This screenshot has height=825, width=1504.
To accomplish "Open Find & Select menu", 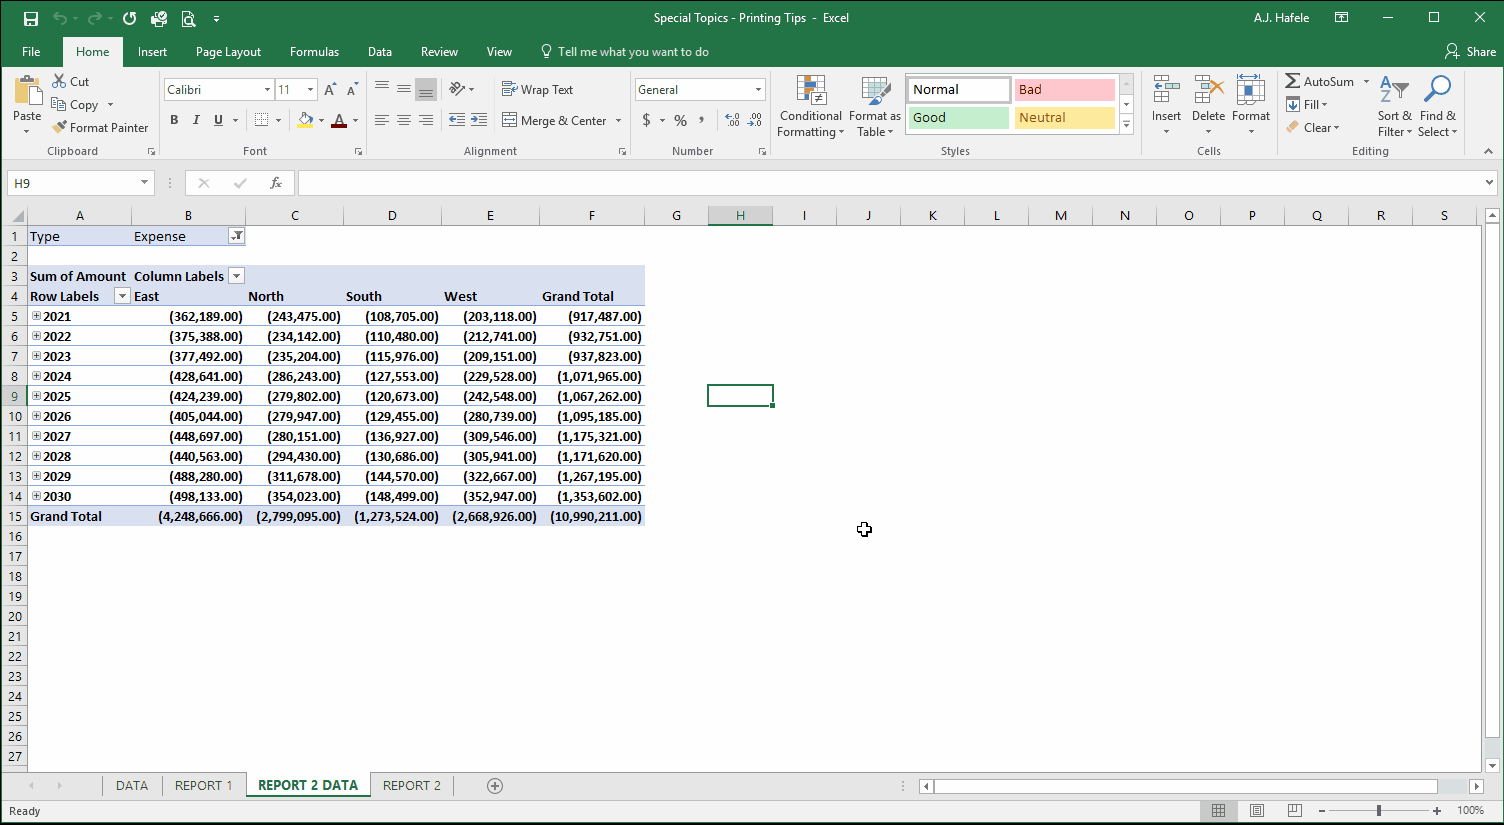I will coord(1438,106).
